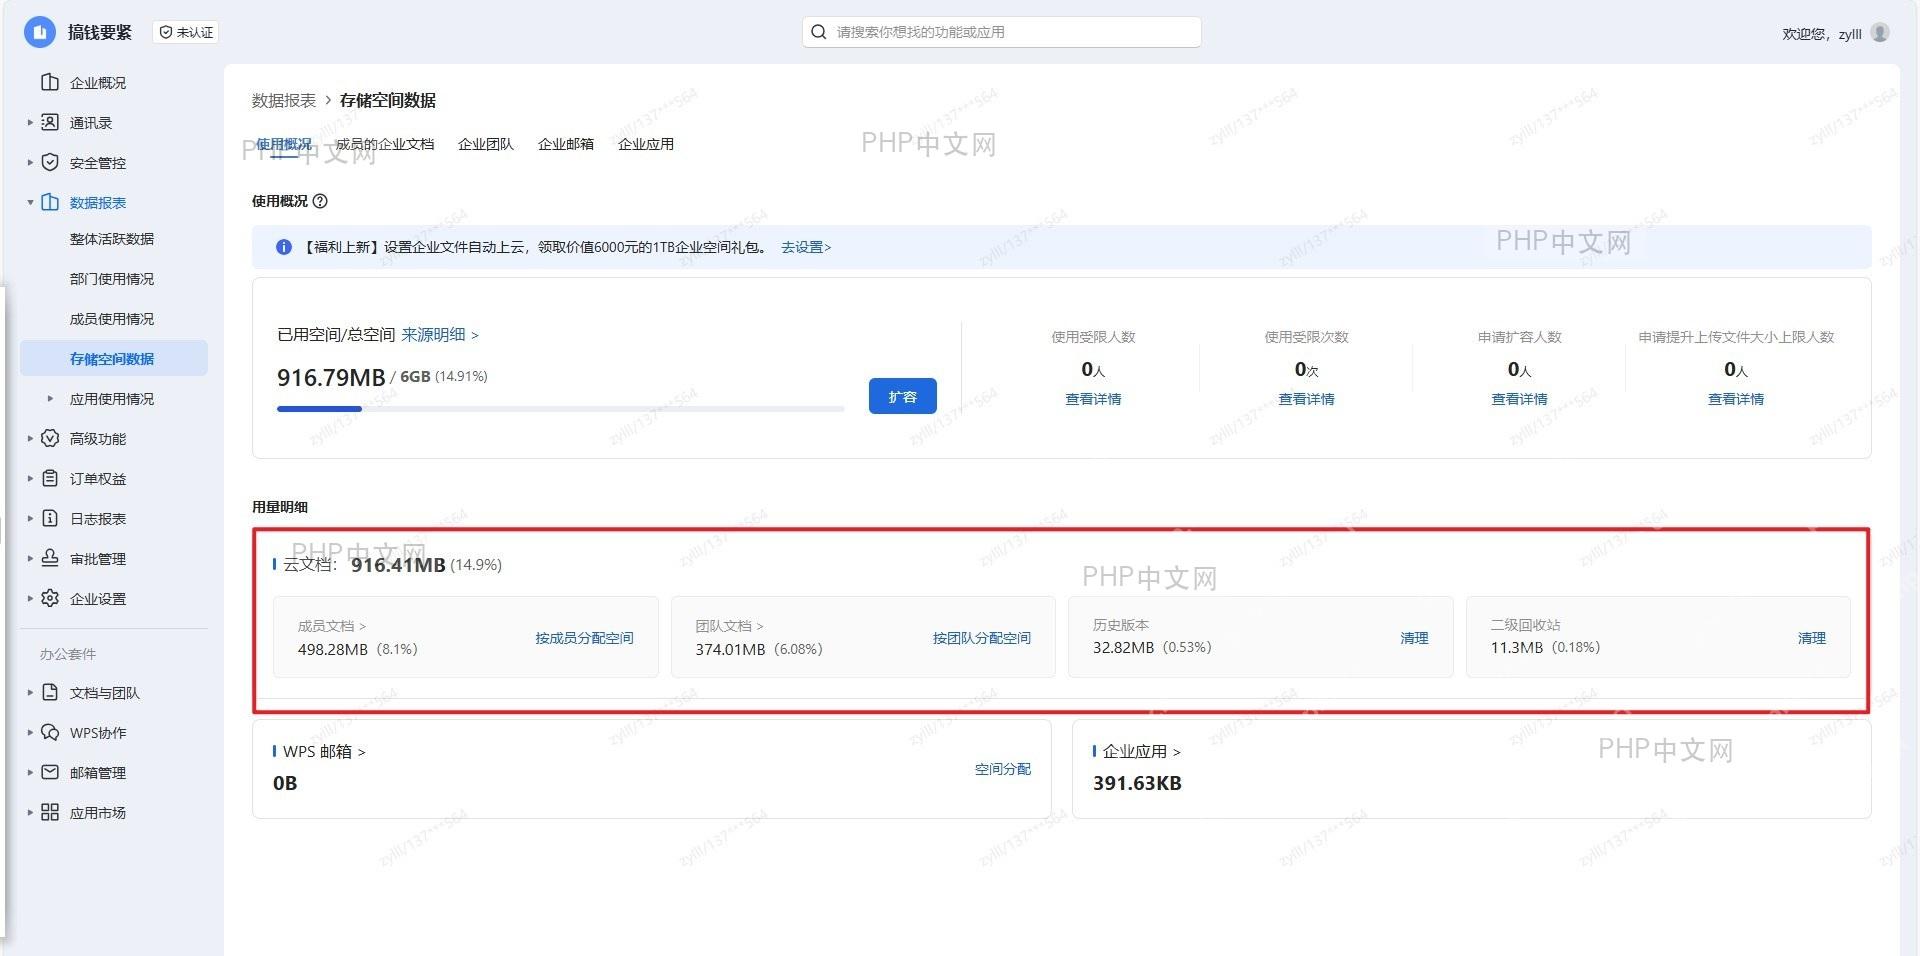Click the search magnifier icon

pos(818,32)
